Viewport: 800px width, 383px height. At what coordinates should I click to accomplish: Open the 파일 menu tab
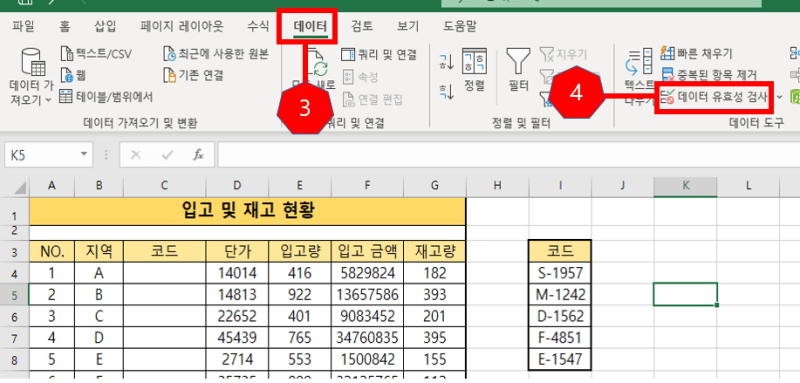23,27
